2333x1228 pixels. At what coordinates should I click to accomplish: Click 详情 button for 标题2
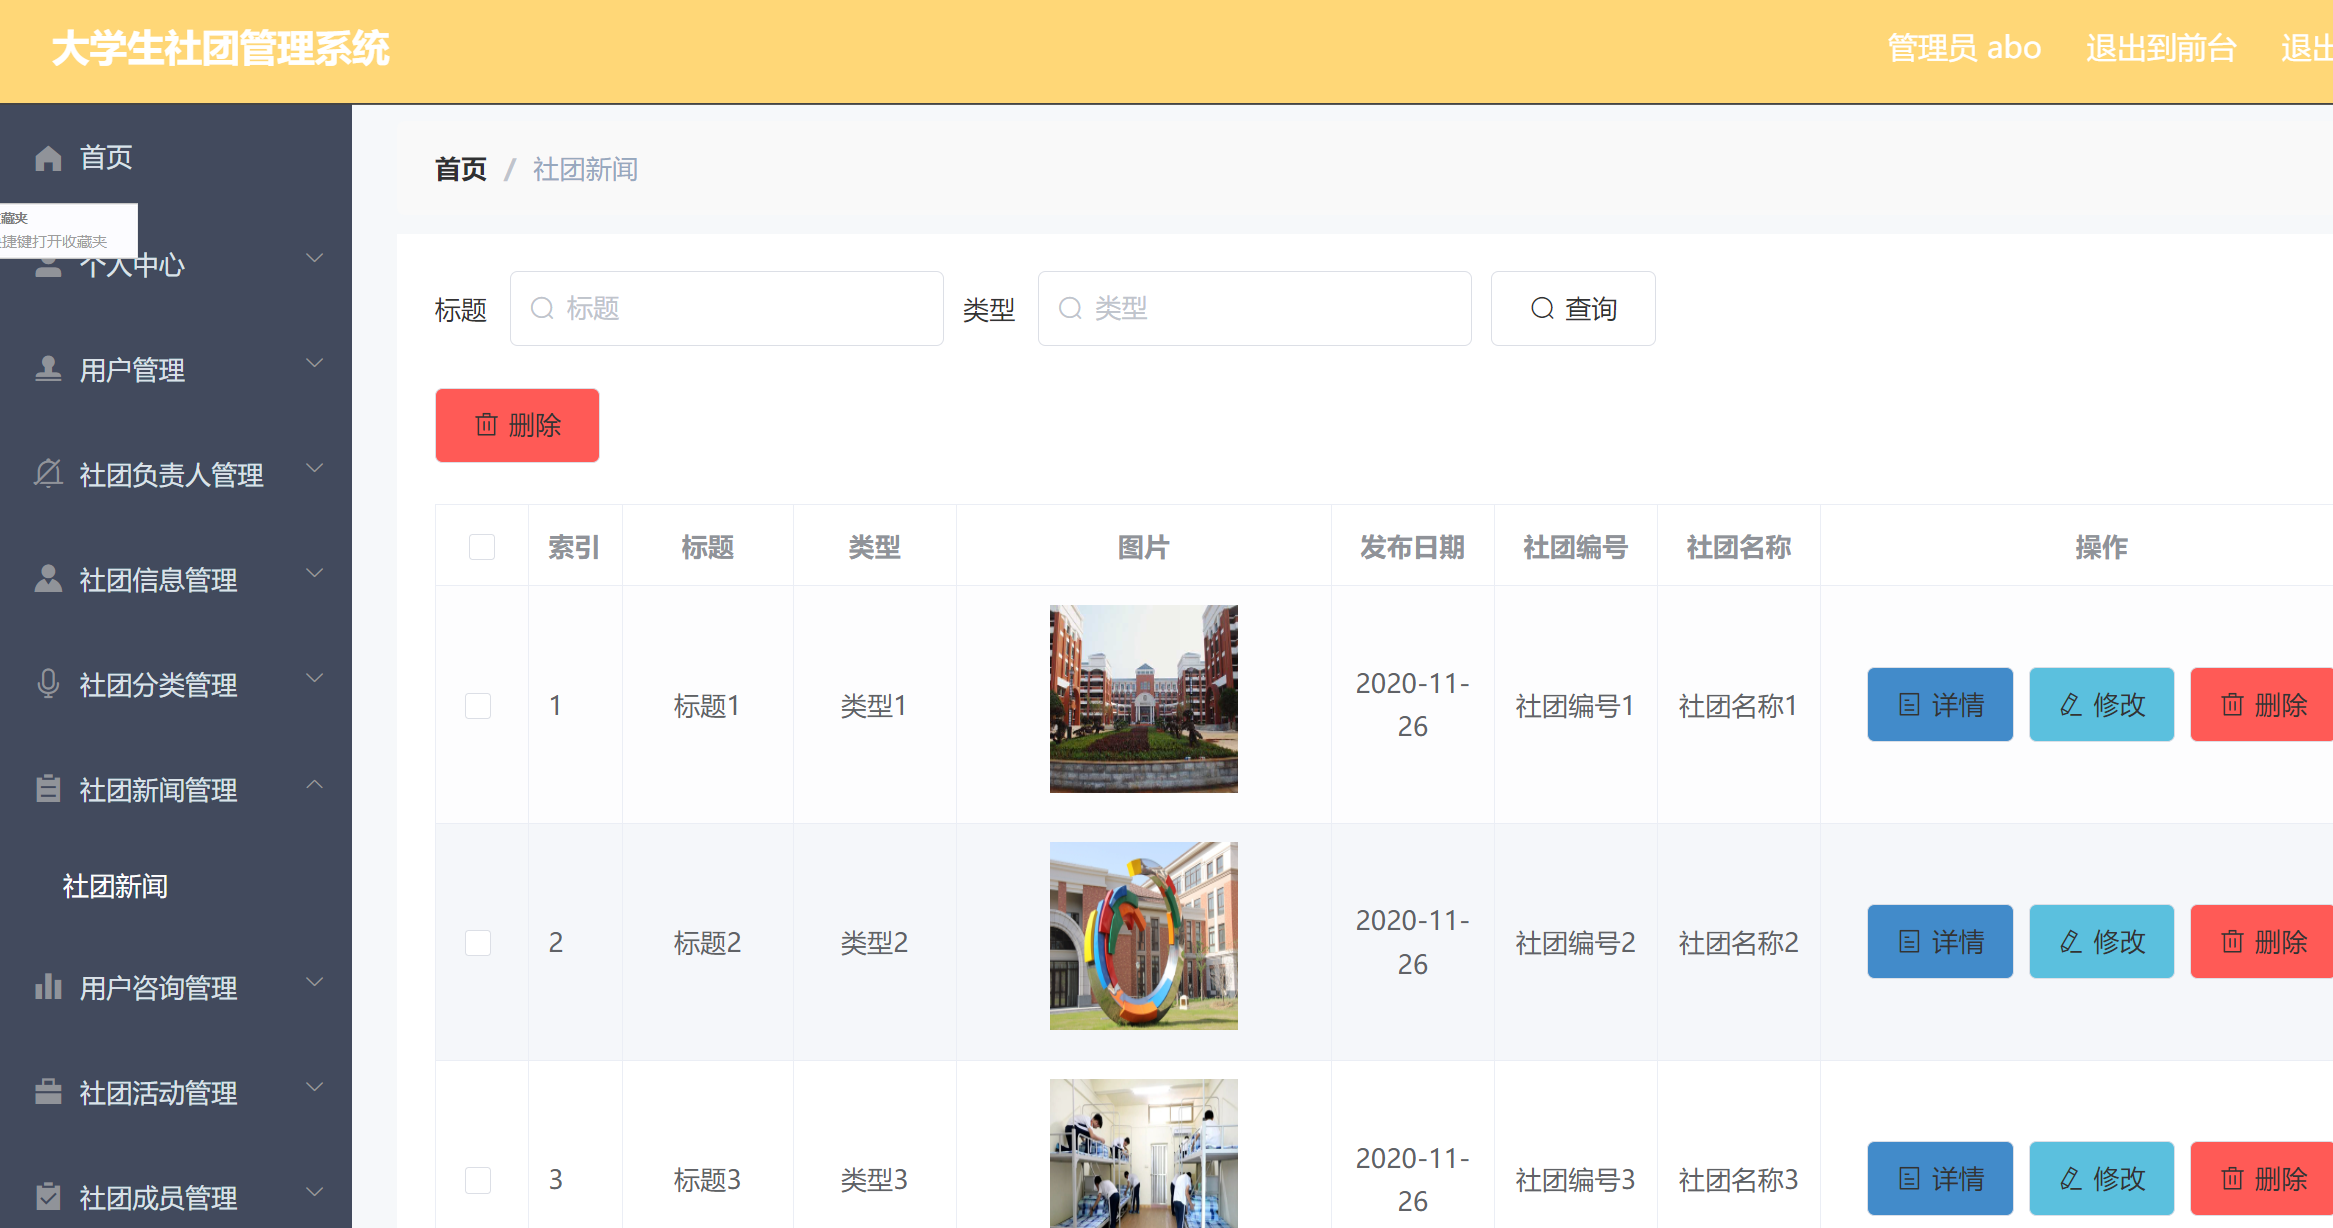point(1940,942)
